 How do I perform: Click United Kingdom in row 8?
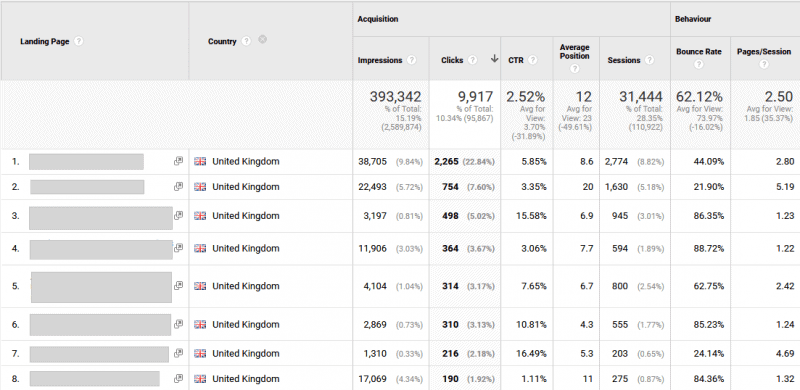click(246, 379)
